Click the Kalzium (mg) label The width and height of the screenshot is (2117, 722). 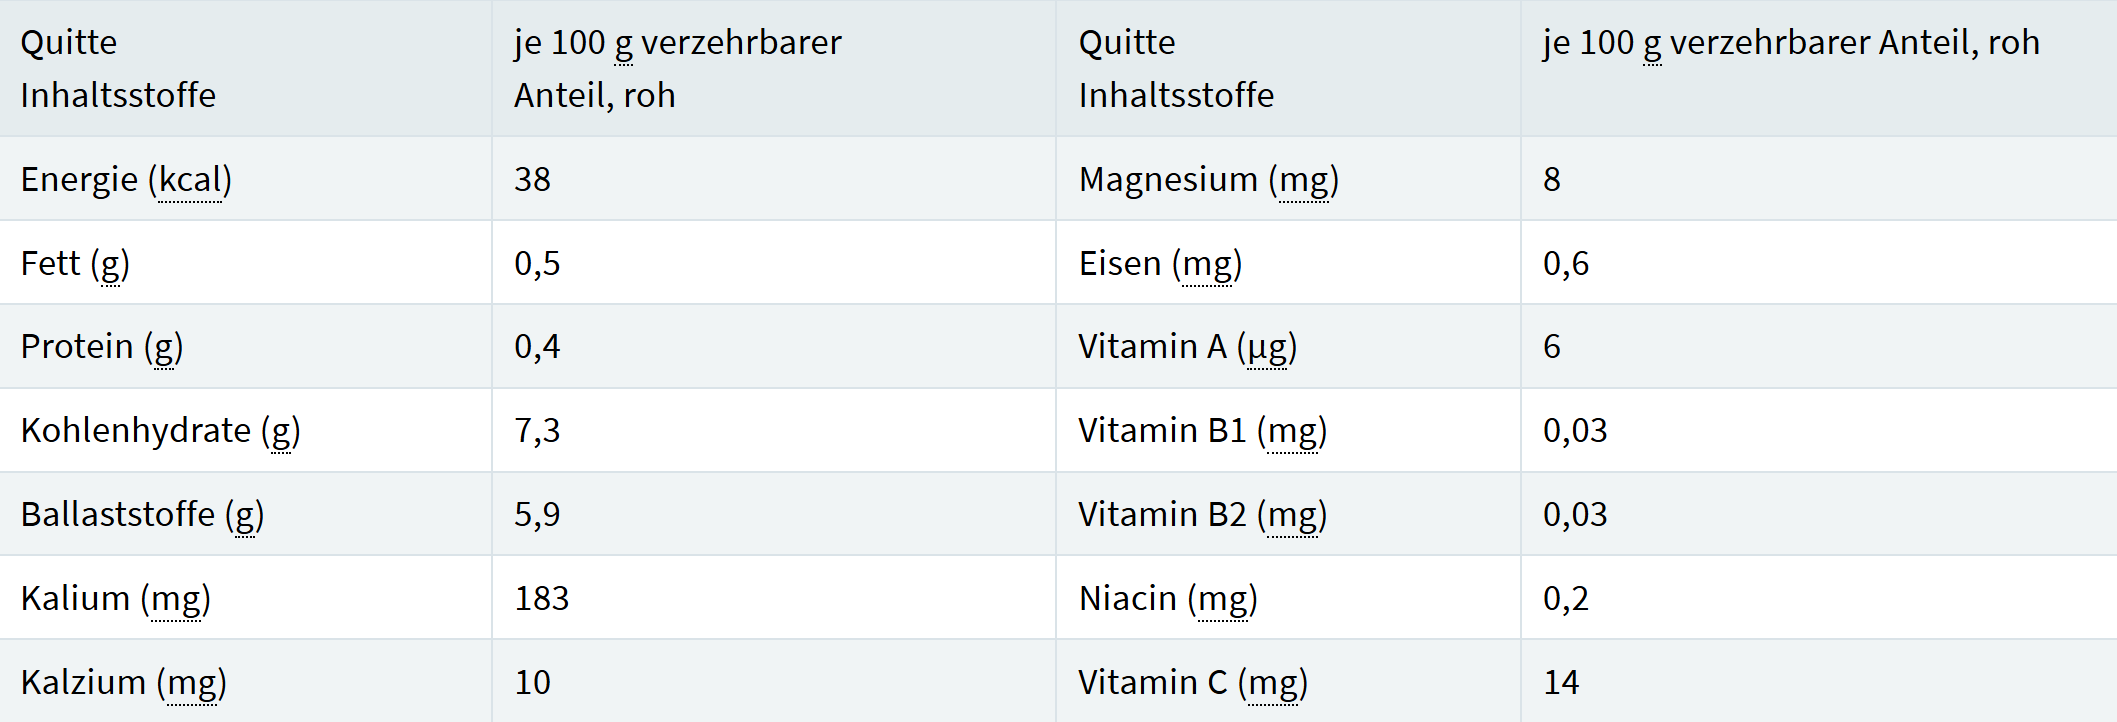pyautogui.click(x=123, y=683)
